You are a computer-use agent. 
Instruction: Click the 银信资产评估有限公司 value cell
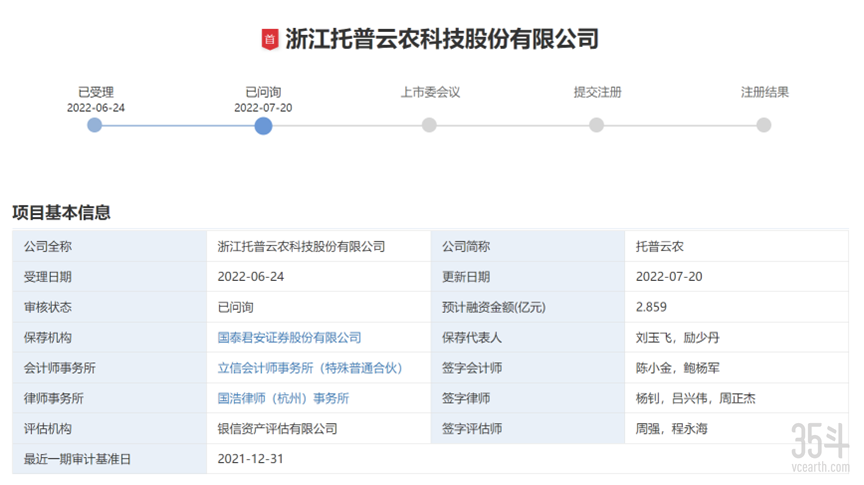tap(318, 428)
